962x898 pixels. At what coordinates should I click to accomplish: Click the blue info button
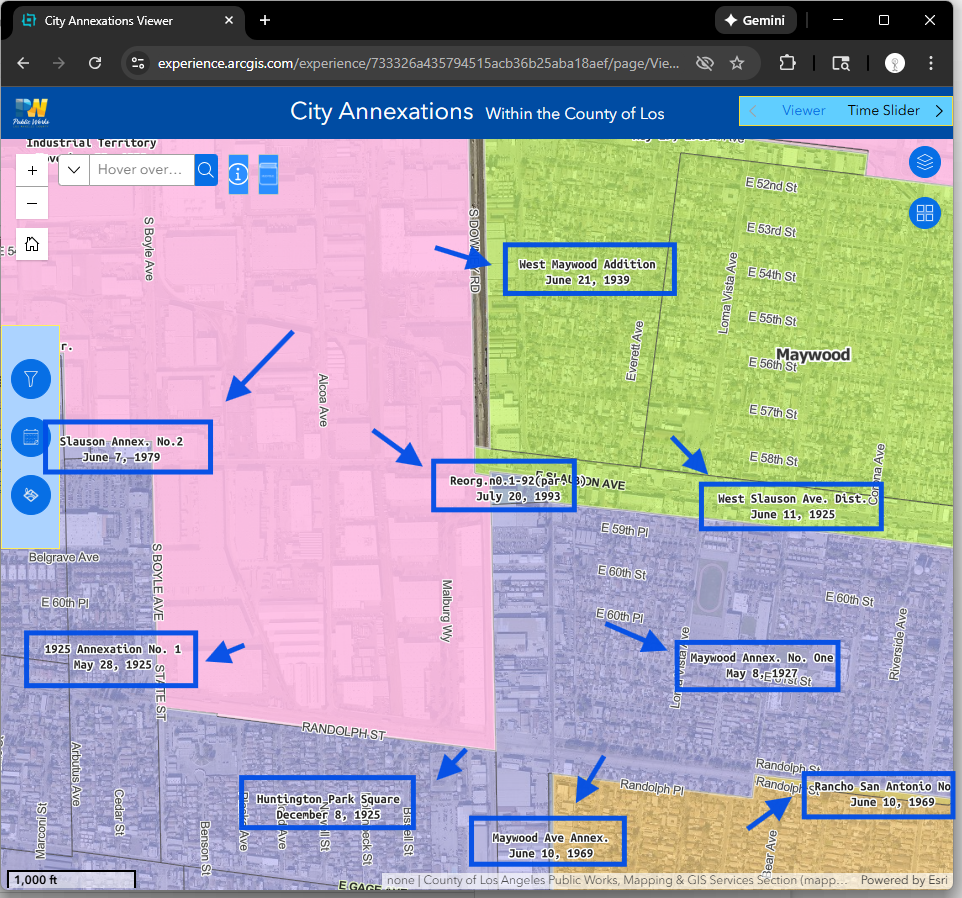coord(238,173)
